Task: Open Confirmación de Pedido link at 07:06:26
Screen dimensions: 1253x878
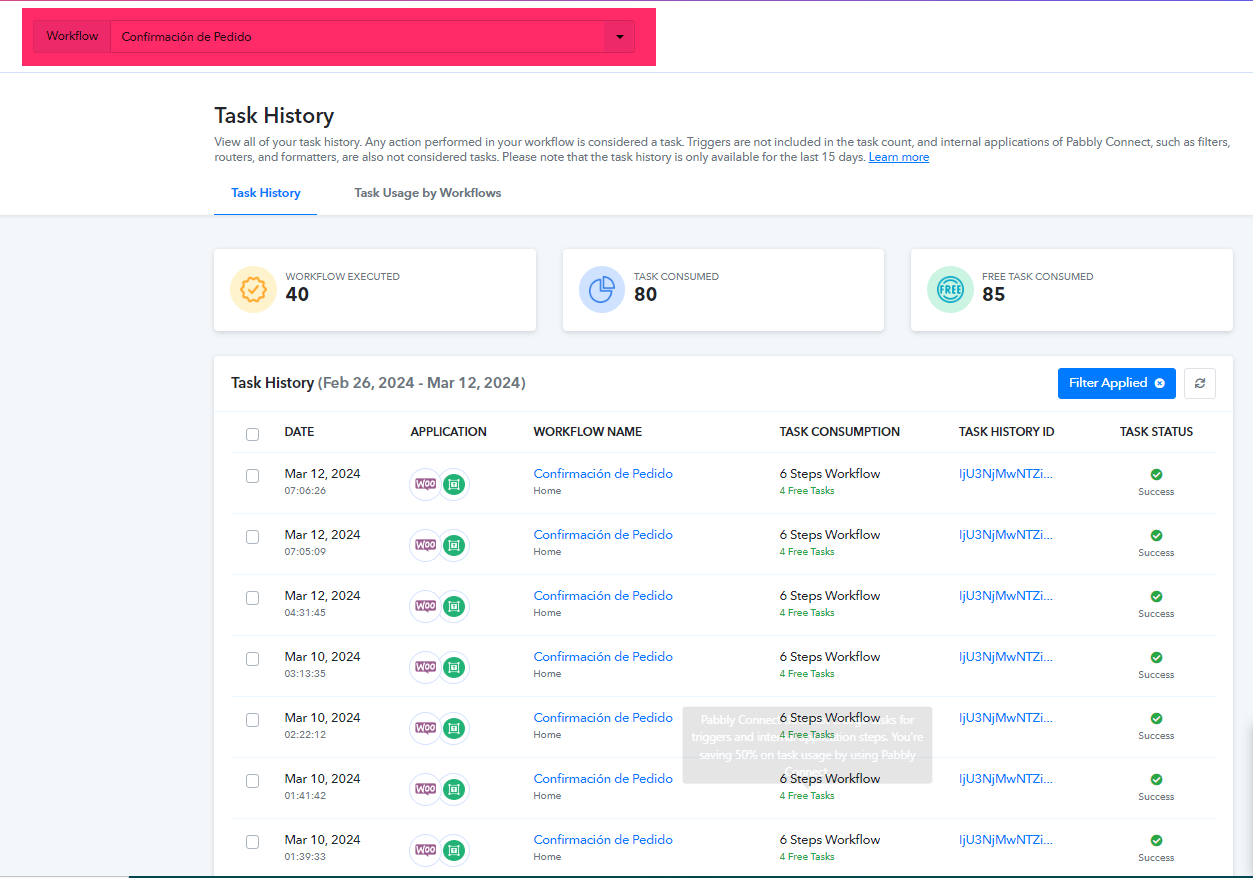Action: coord(603,474)
